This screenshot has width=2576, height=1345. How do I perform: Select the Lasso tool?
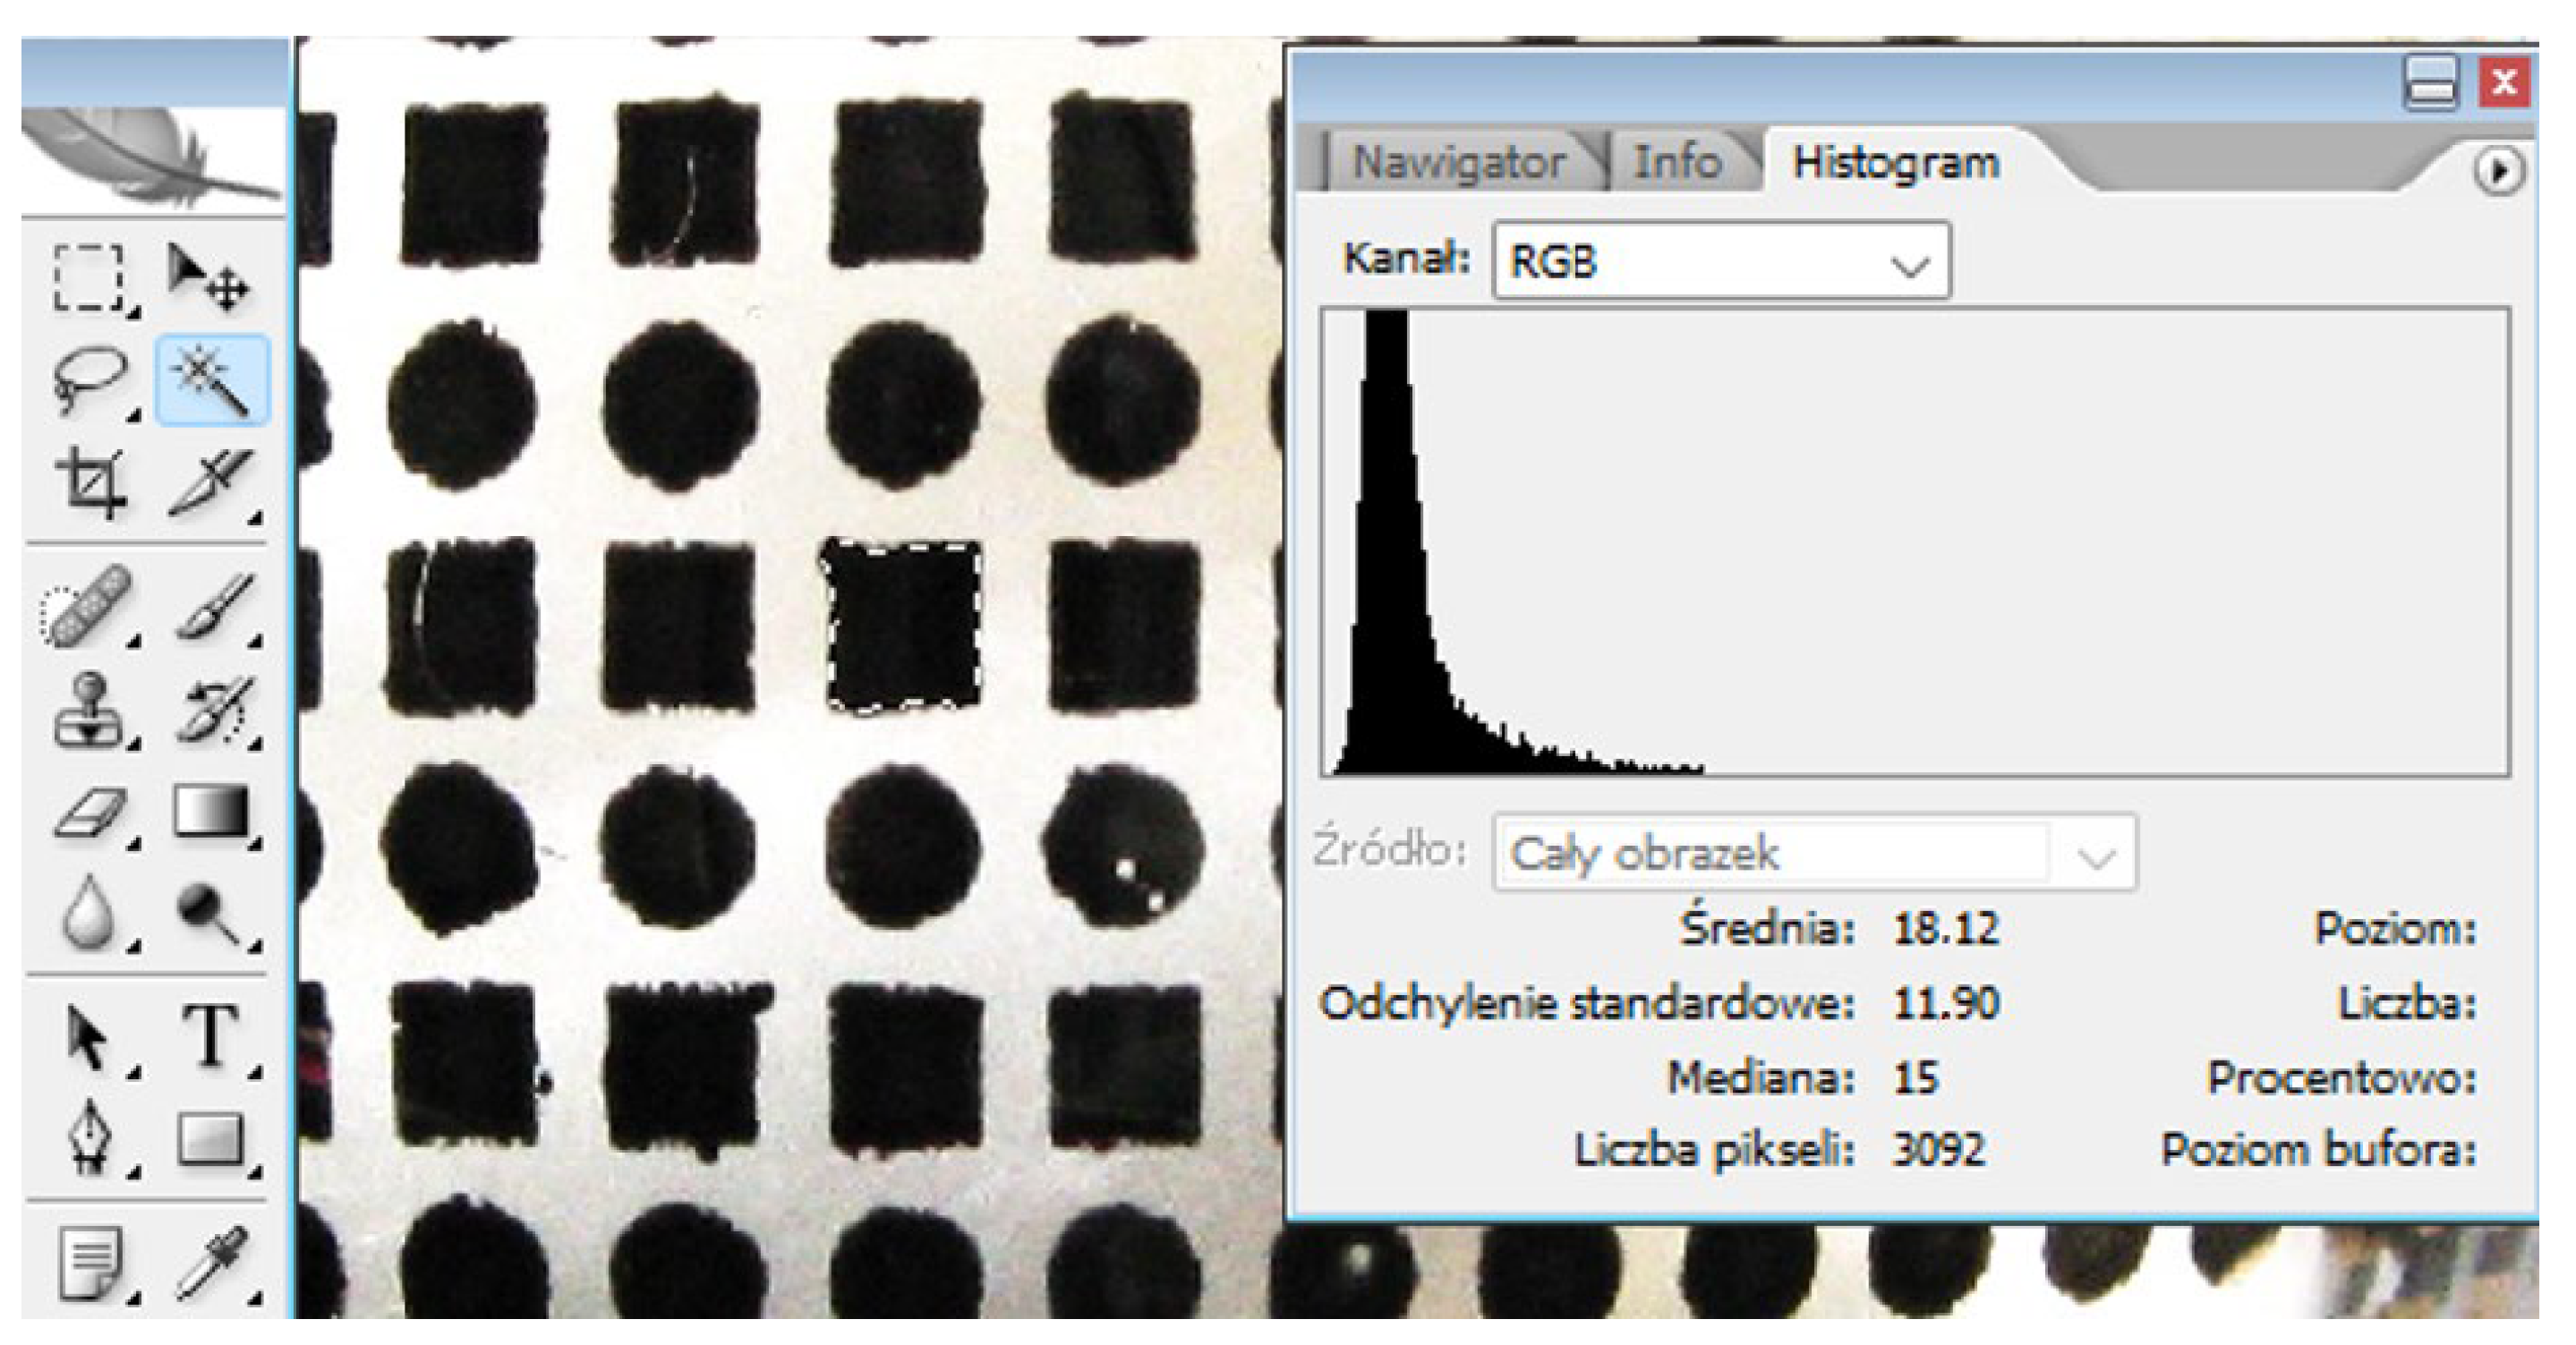click(x=90, y=381)
